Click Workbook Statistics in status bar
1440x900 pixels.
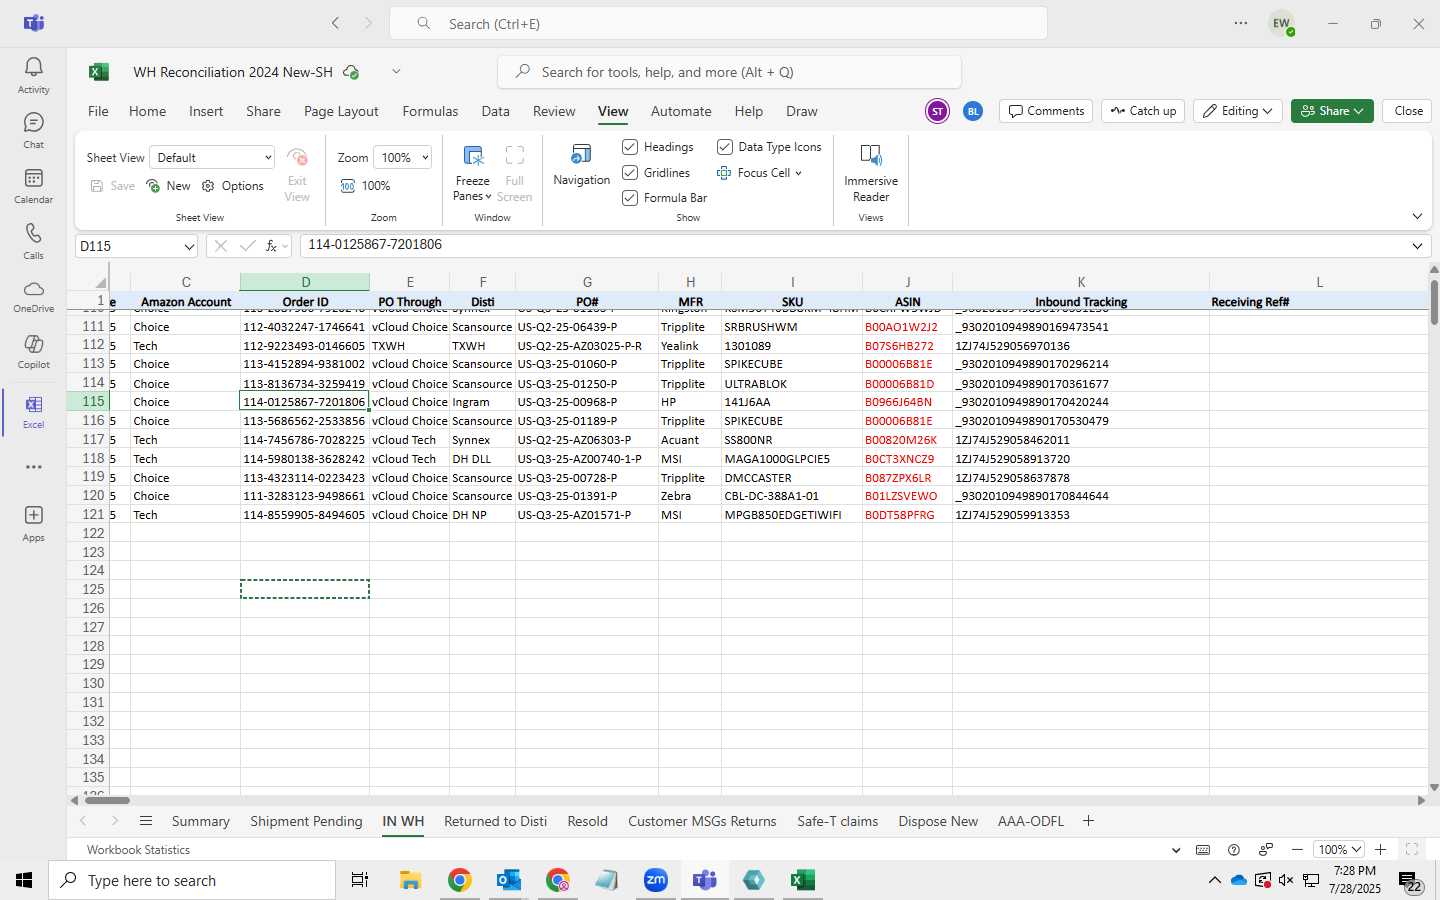pos(138,850)
